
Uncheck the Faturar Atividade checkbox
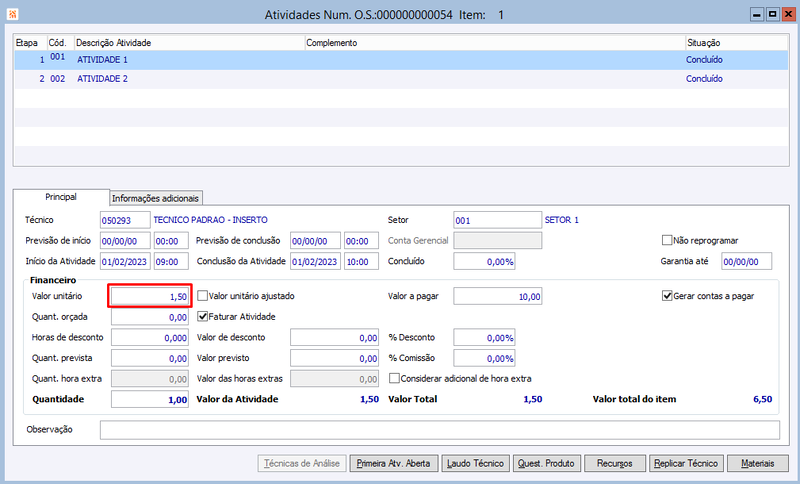pos(203,317)
